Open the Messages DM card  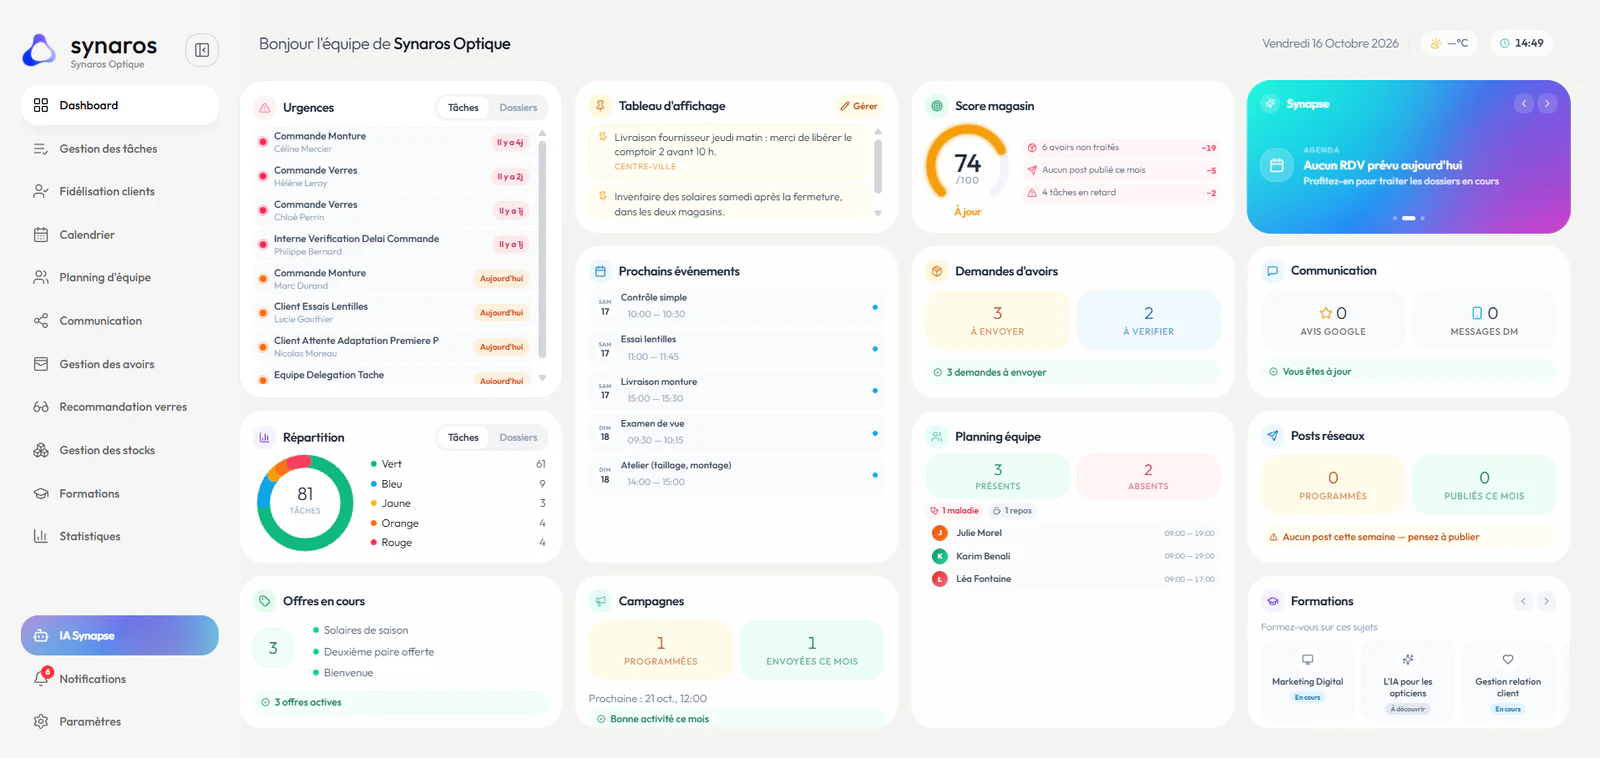pos(1484,320)
